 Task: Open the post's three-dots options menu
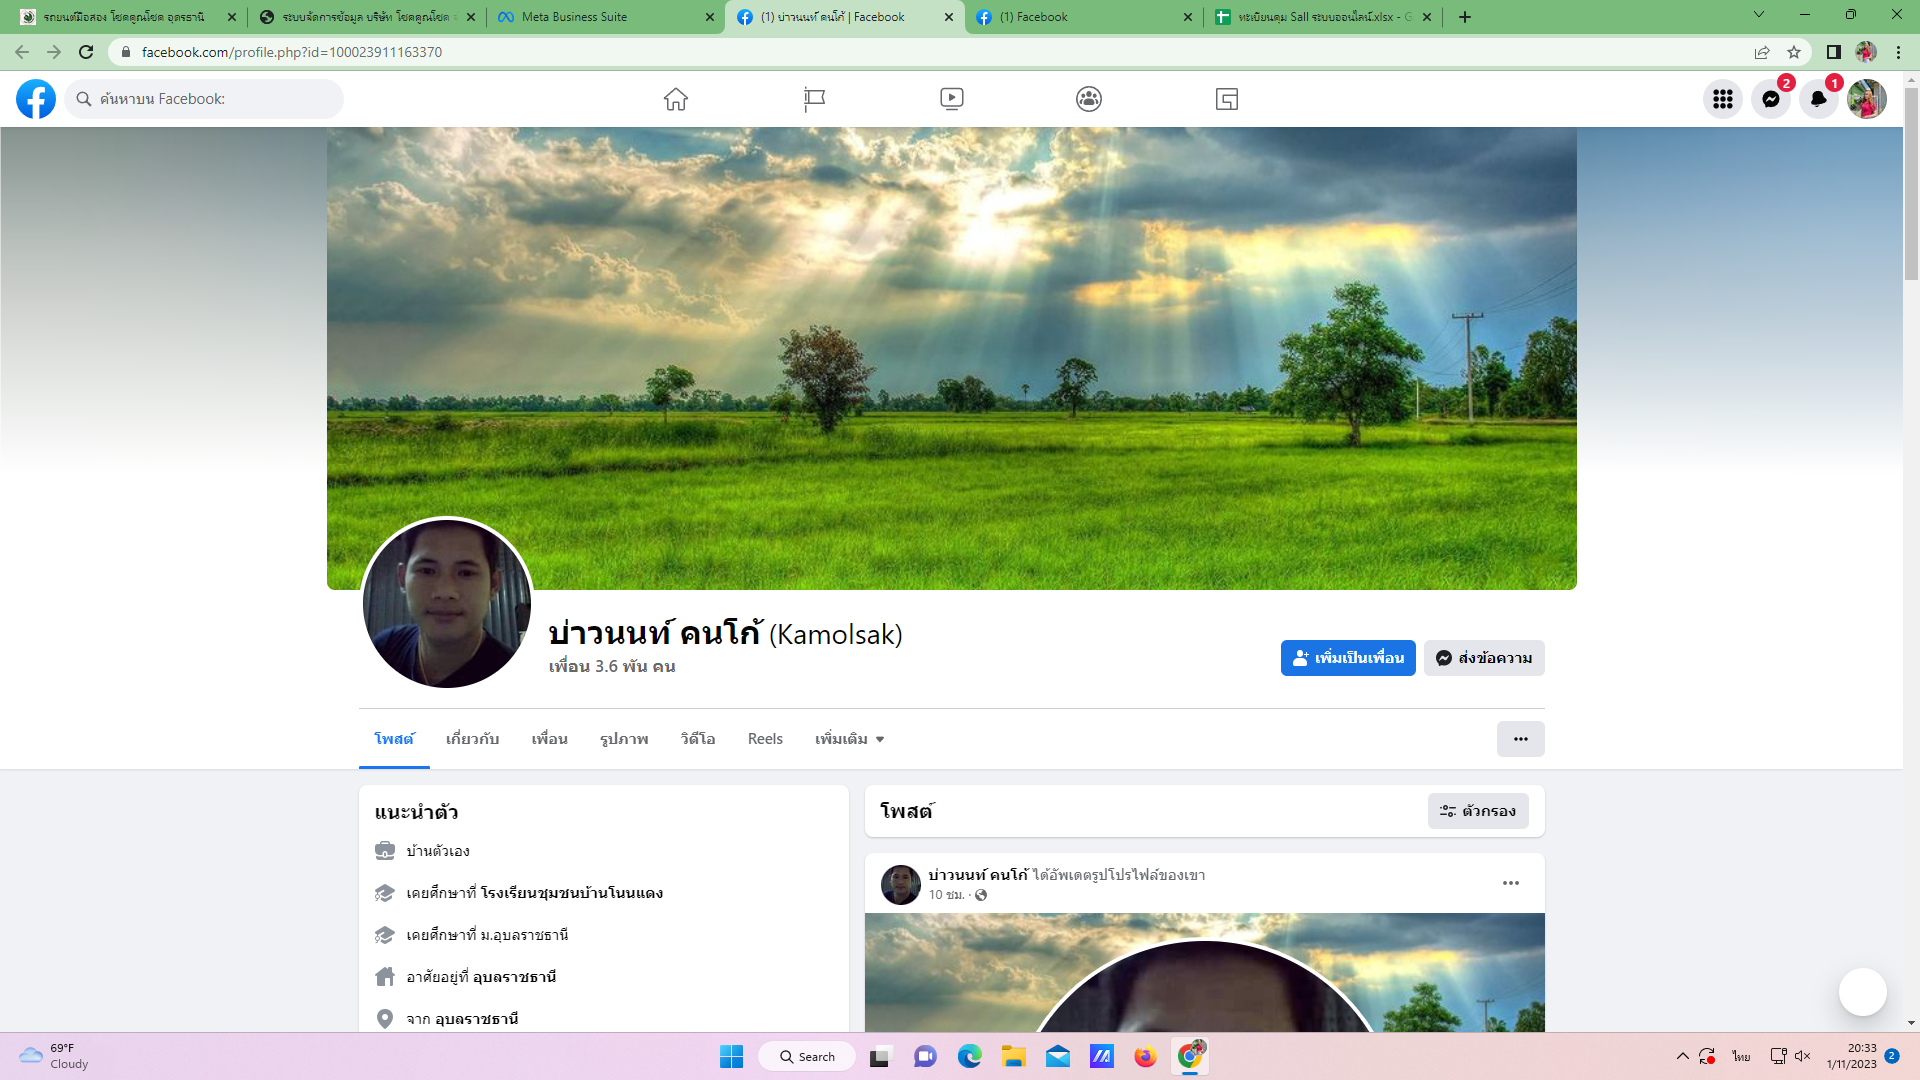click(1510, 883)
